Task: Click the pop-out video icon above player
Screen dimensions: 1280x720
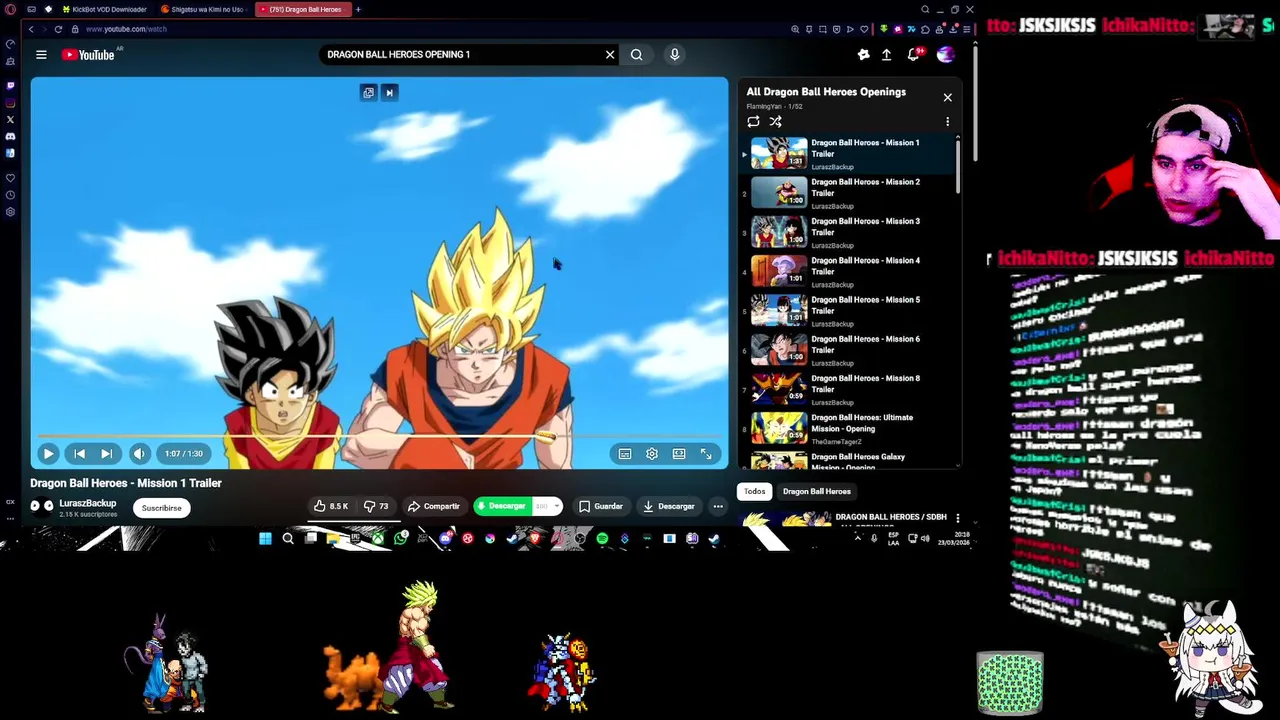Action: pyautogui.click(x=368, y=93)
